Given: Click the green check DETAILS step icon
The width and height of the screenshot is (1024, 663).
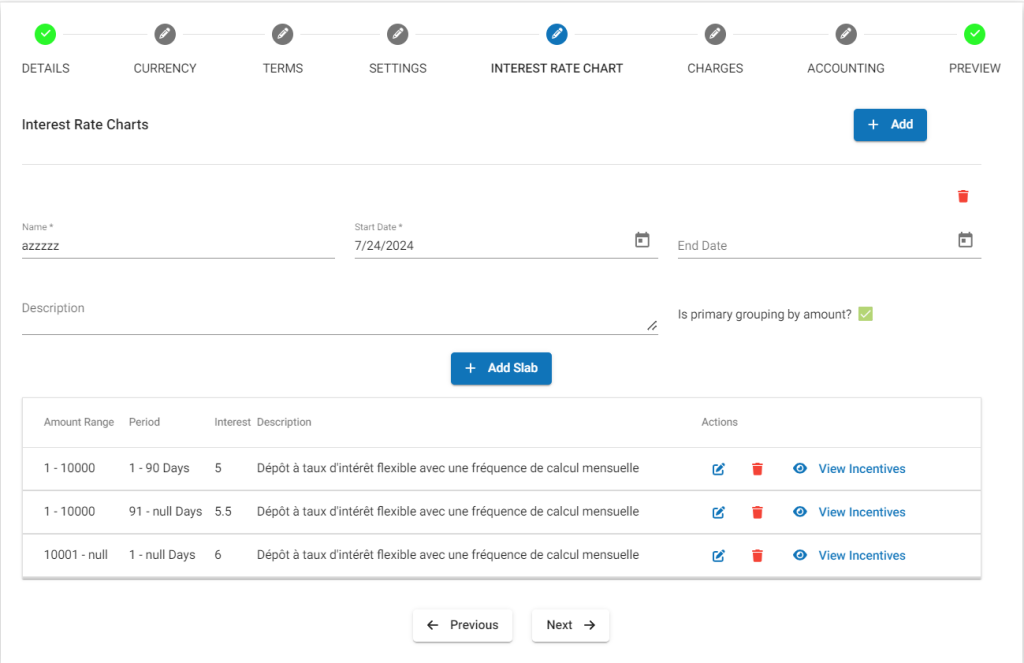Looking at the screenshot, I should point(45,34).
